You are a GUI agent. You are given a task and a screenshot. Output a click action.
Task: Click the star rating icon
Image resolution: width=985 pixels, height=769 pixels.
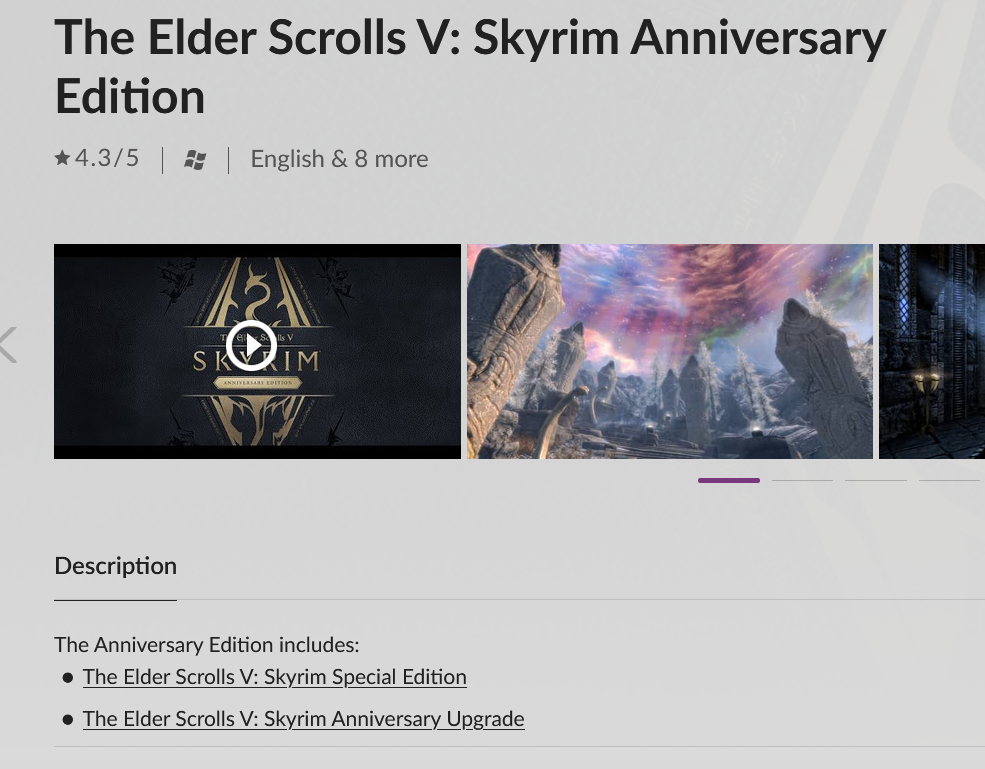click(62, 158)
